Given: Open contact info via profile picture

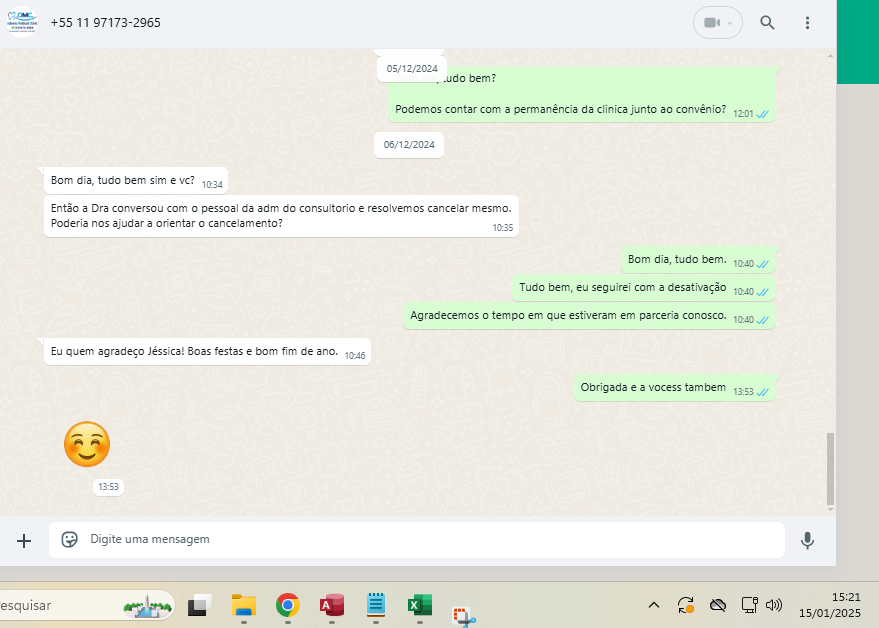Looking at the screenshot, I should [21, 22].
